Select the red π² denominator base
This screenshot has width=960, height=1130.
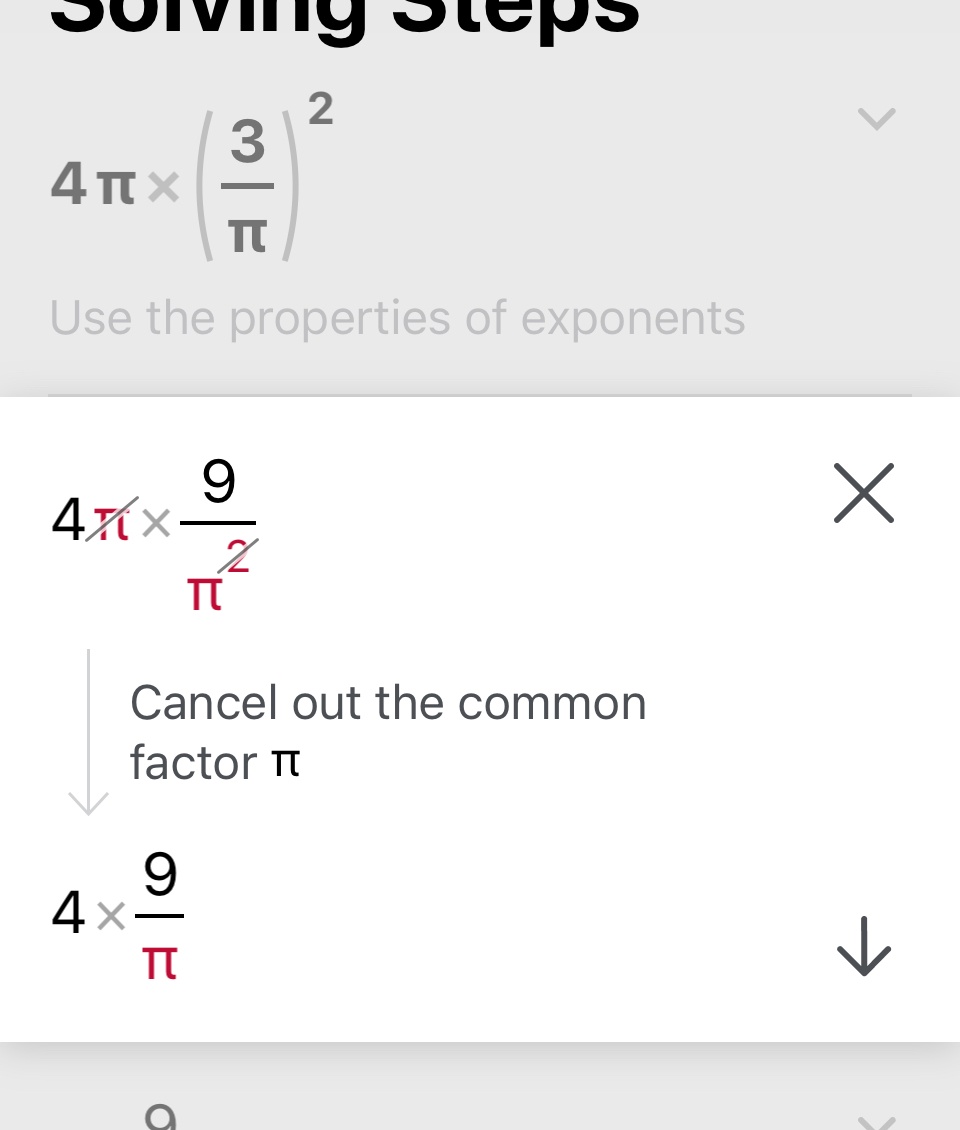coord(204,594)
